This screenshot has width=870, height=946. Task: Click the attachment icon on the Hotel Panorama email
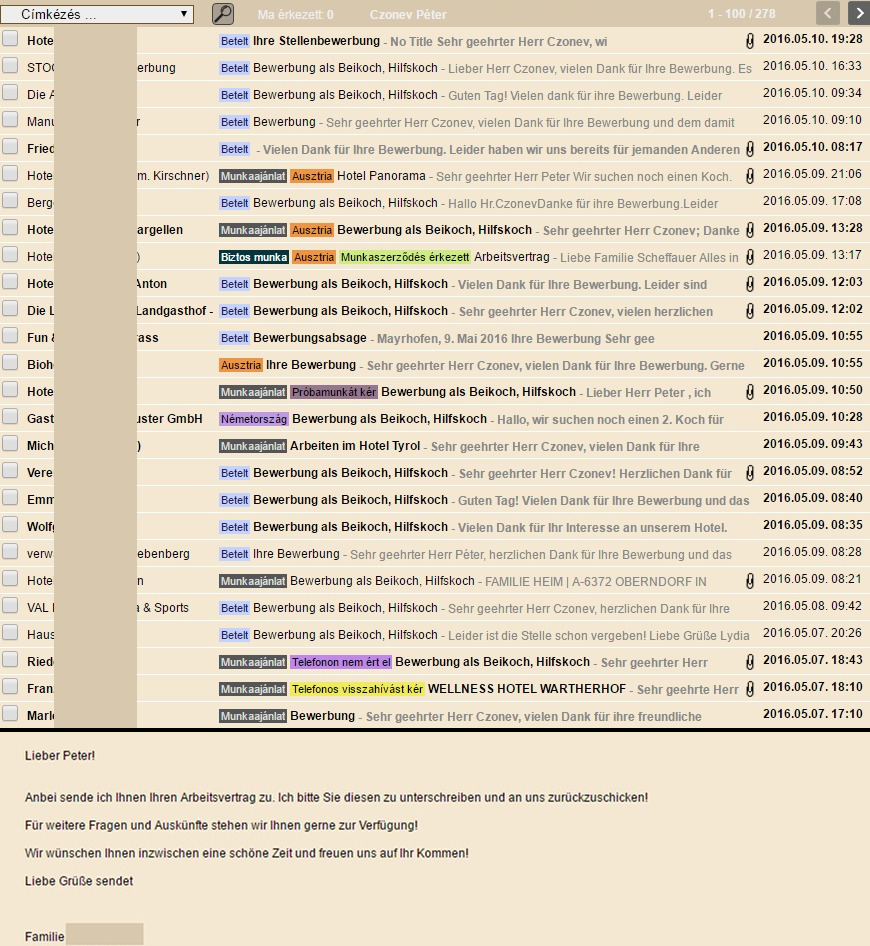pyautogui.click(x=749, y=176)
